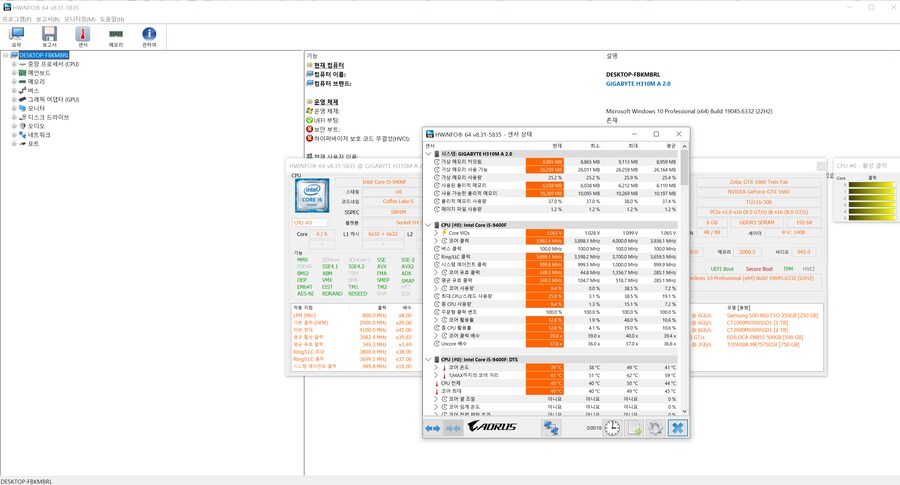Expand the 그래픽 어댑터 (GPU) tree node

tap(14, 100)
